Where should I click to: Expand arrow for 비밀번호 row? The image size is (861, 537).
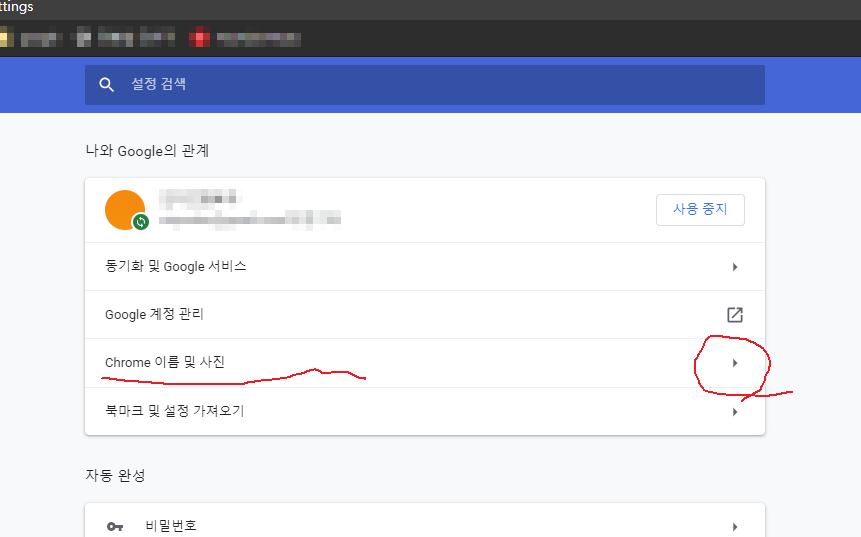tap(735, 527)
